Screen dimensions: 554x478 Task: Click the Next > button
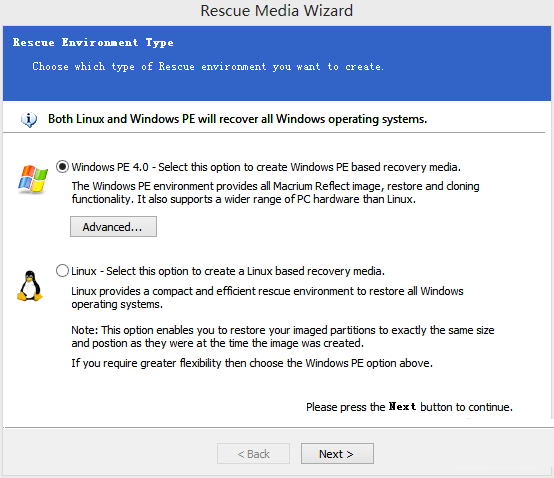point(337,454)
